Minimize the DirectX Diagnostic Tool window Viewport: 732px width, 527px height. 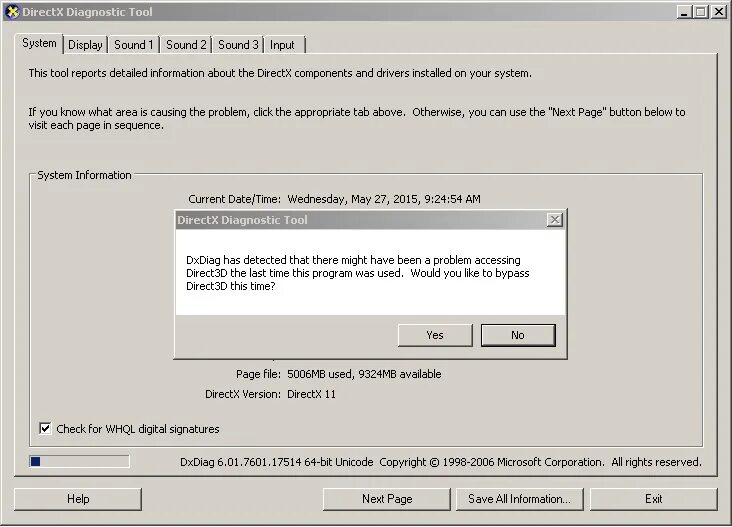pyautogui.click(x=684, y=12)
